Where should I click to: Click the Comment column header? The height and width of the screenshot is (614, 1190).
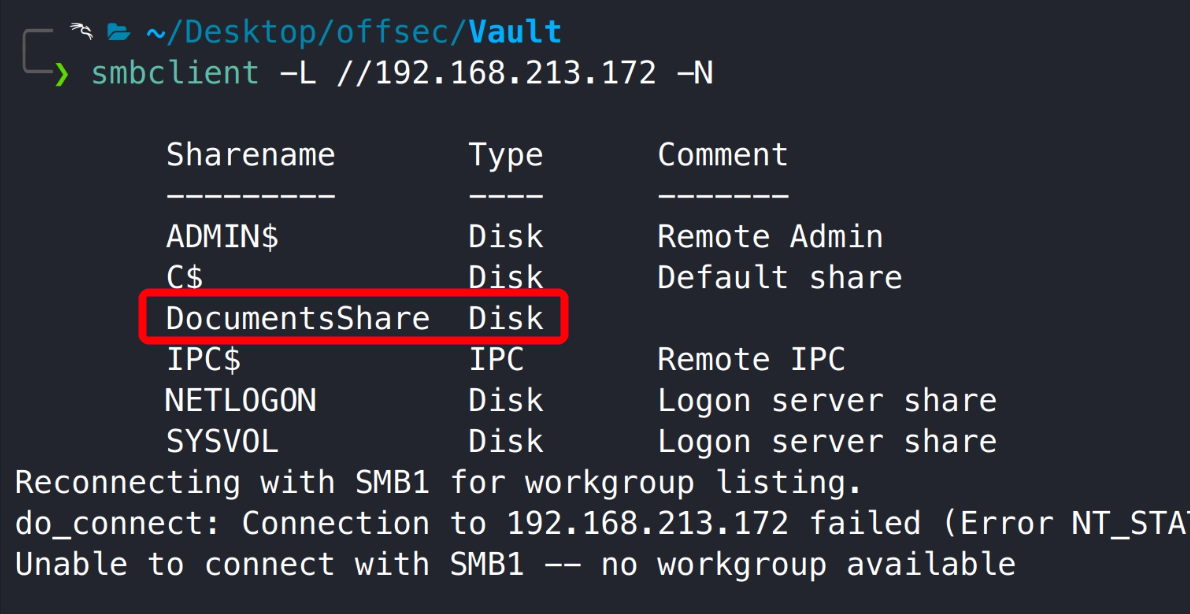pyautogui.click(x=722, y=155)
